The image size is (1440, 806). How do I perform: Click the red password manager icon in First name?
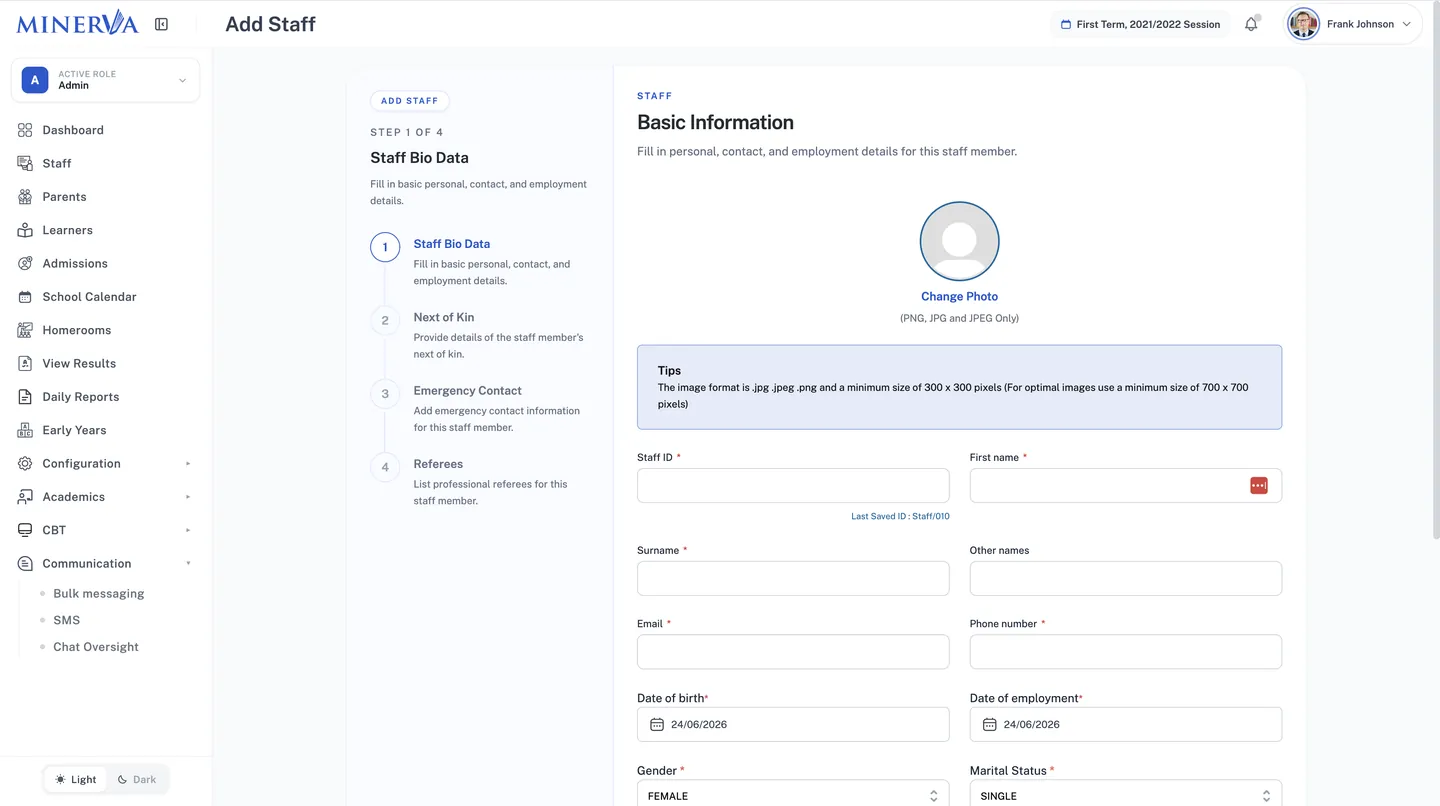(1259, 485)
